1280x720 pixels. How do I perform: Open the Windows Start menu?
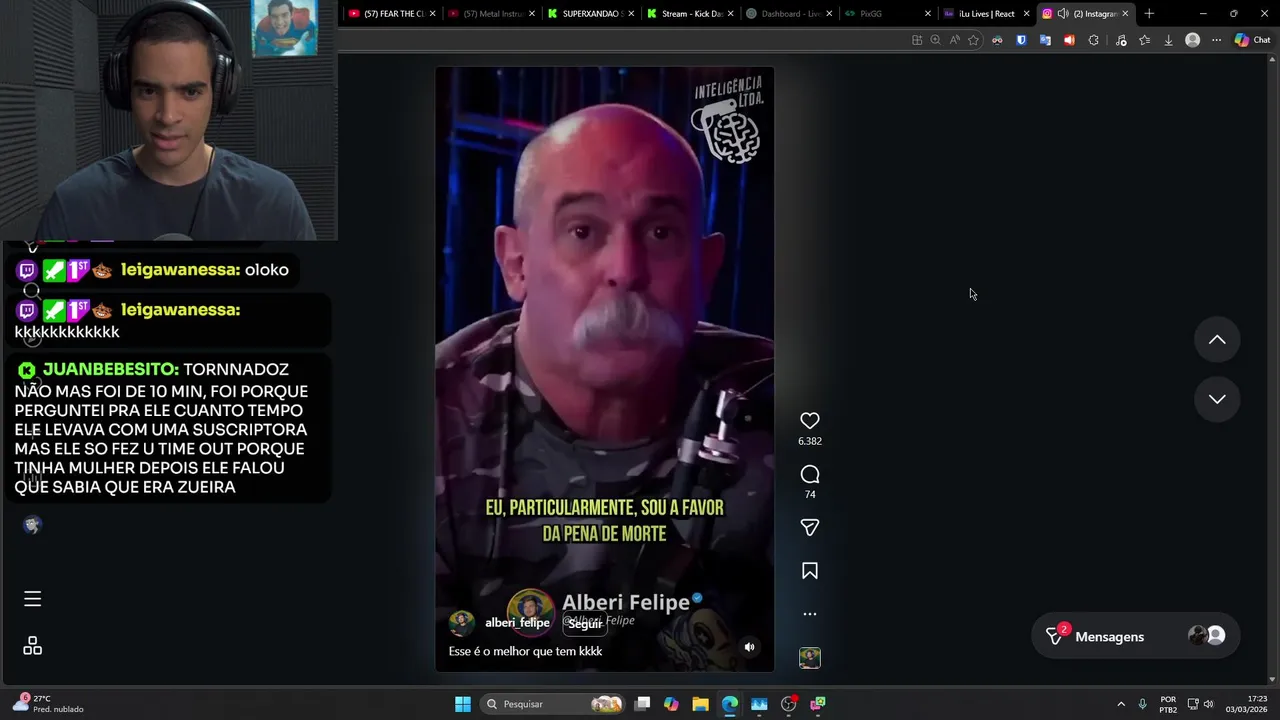(463, 704)
